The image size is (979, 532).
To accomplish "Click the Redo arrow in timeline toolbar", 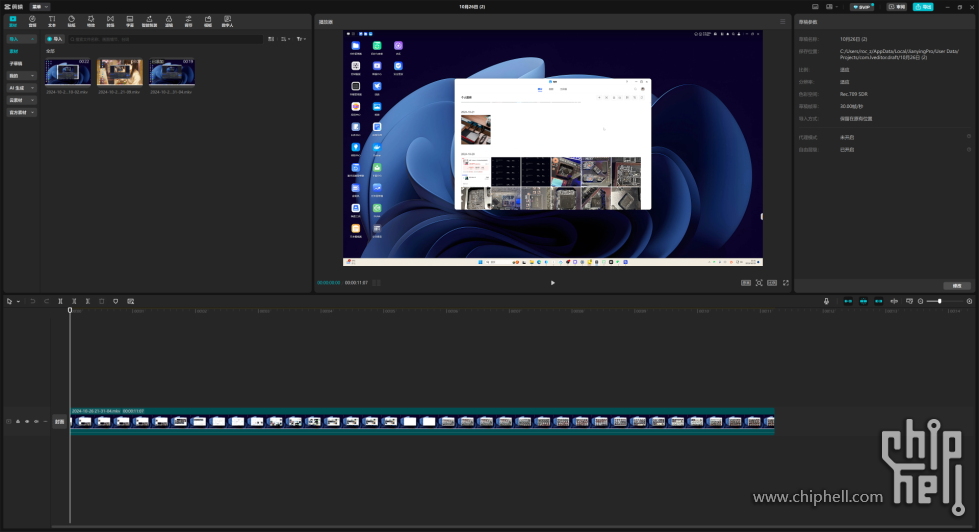I will 46,301.
